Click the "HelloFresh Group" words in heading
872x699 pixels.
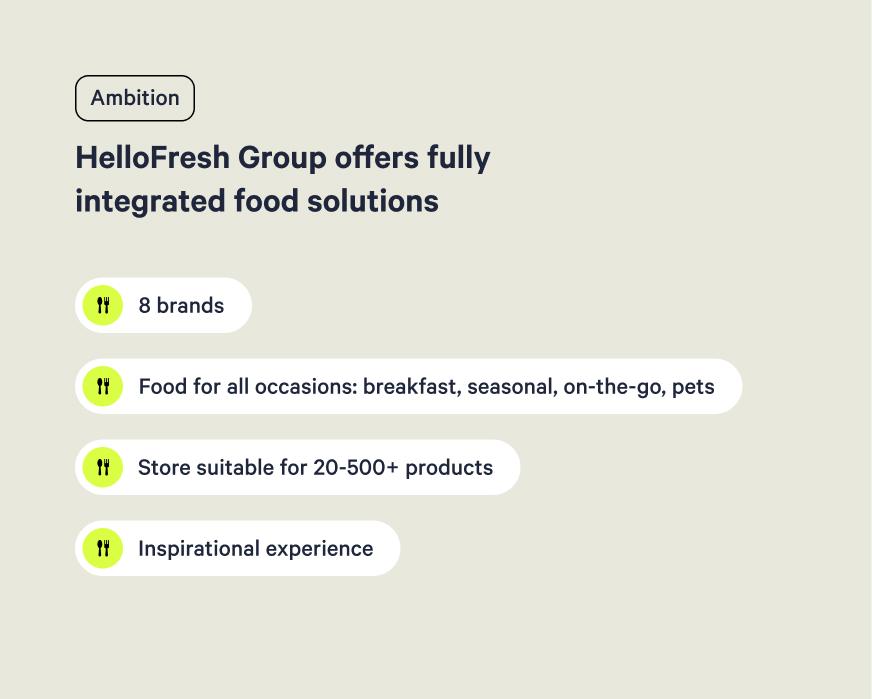click(x=200, y=158)
